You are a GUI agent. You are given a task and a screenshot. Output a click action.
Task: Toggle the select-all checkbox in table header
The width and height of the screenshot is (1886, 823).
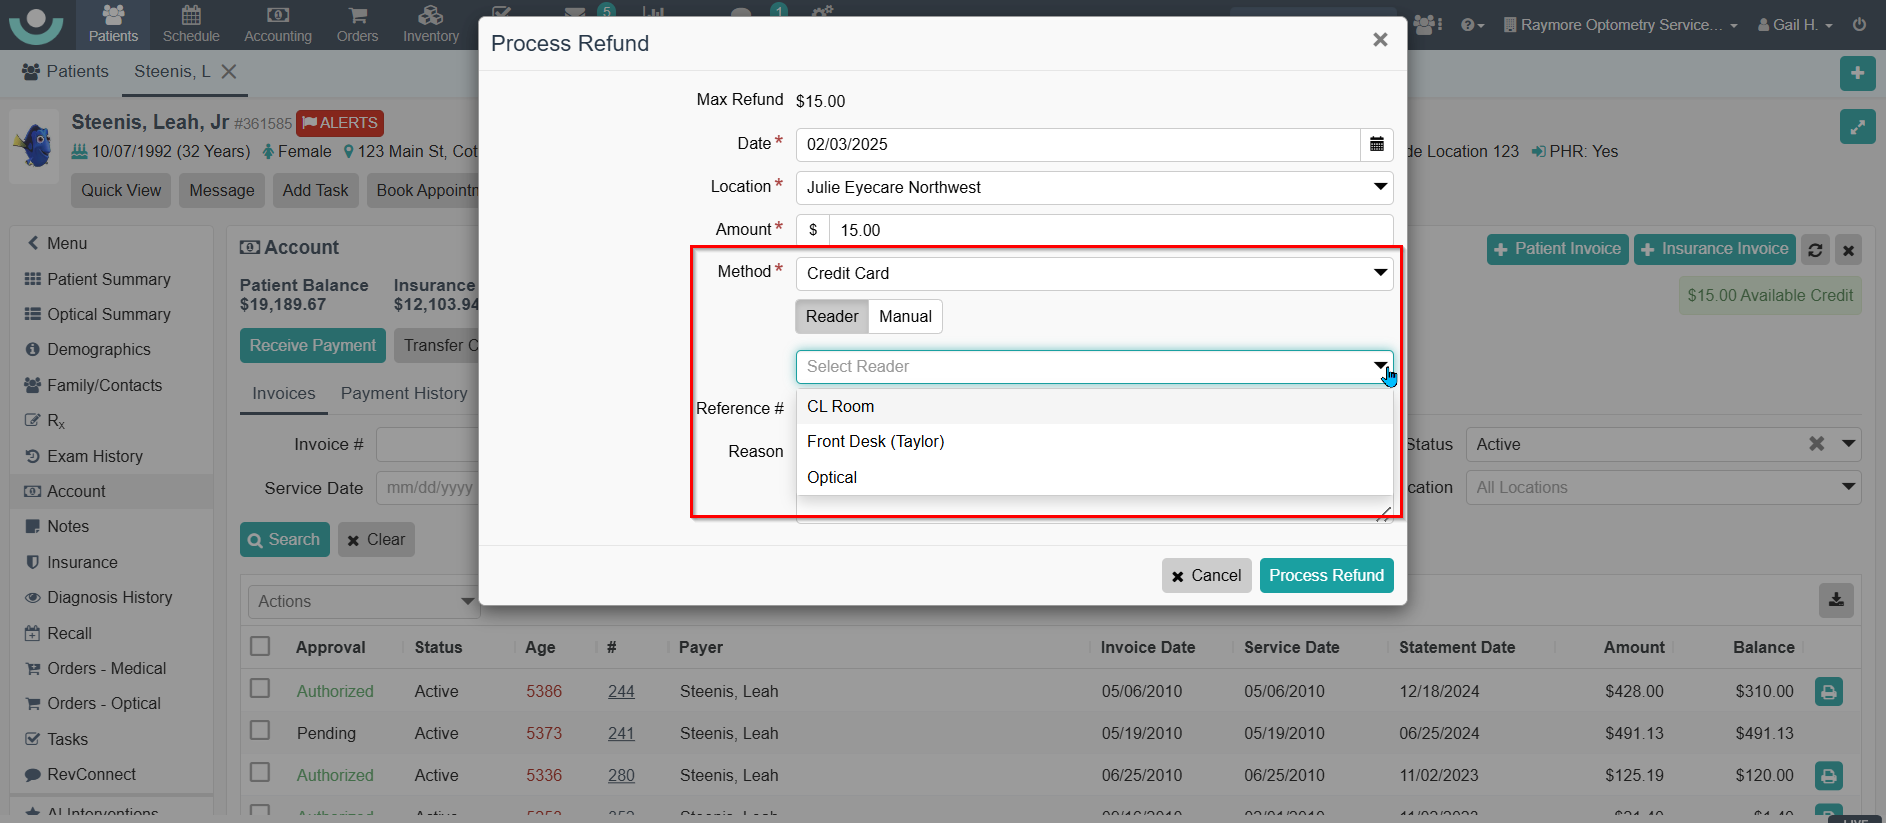click(x=260, y=646)
